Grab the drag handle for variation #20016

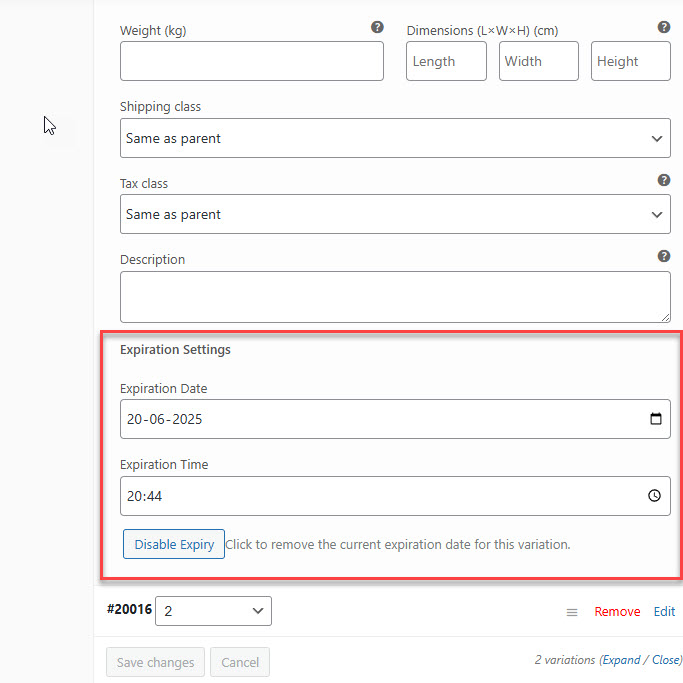[x=571, y=612]
